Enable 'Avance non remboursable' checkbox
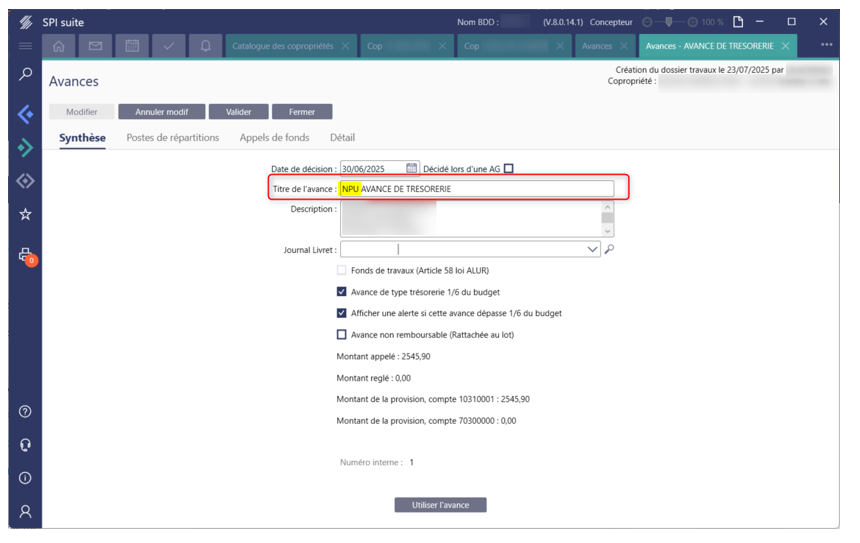Viewport: 860px width, 543px height. (342, 334)
